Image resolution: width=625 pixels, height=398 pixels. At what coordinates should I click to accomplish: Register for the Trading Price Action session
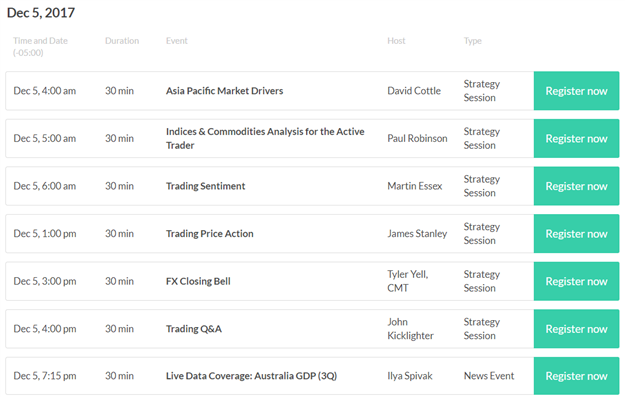pyautogui.click(x=576, y=233)
